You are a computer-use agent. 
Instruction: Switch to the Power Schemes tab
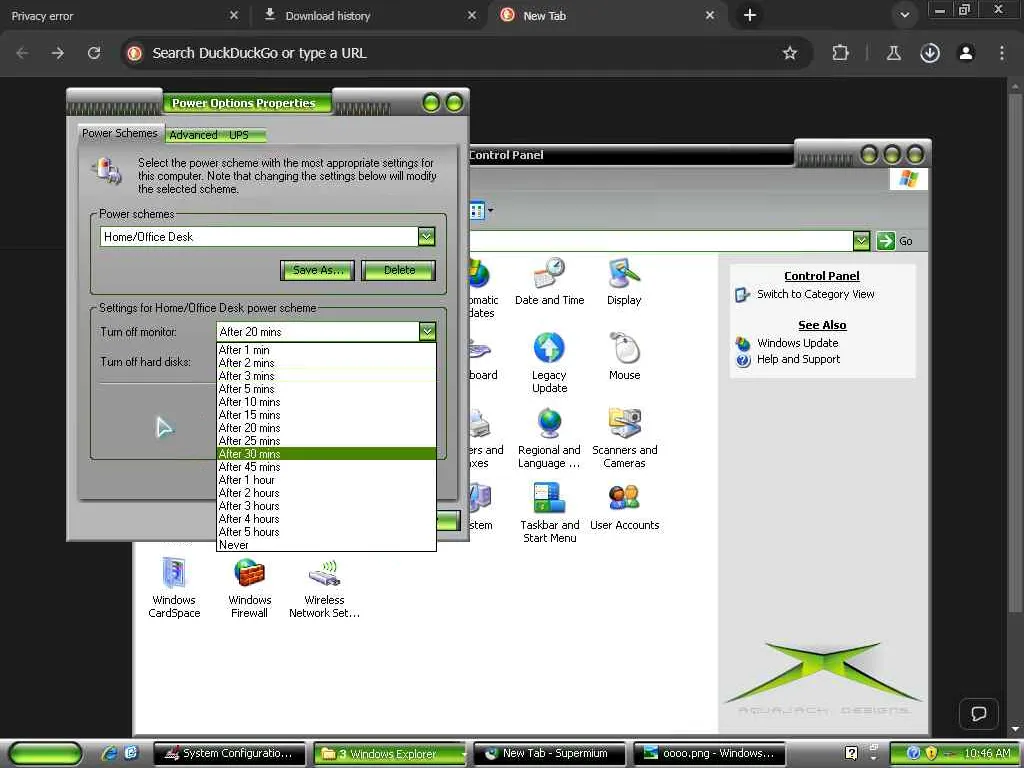[x=120, y=133]
